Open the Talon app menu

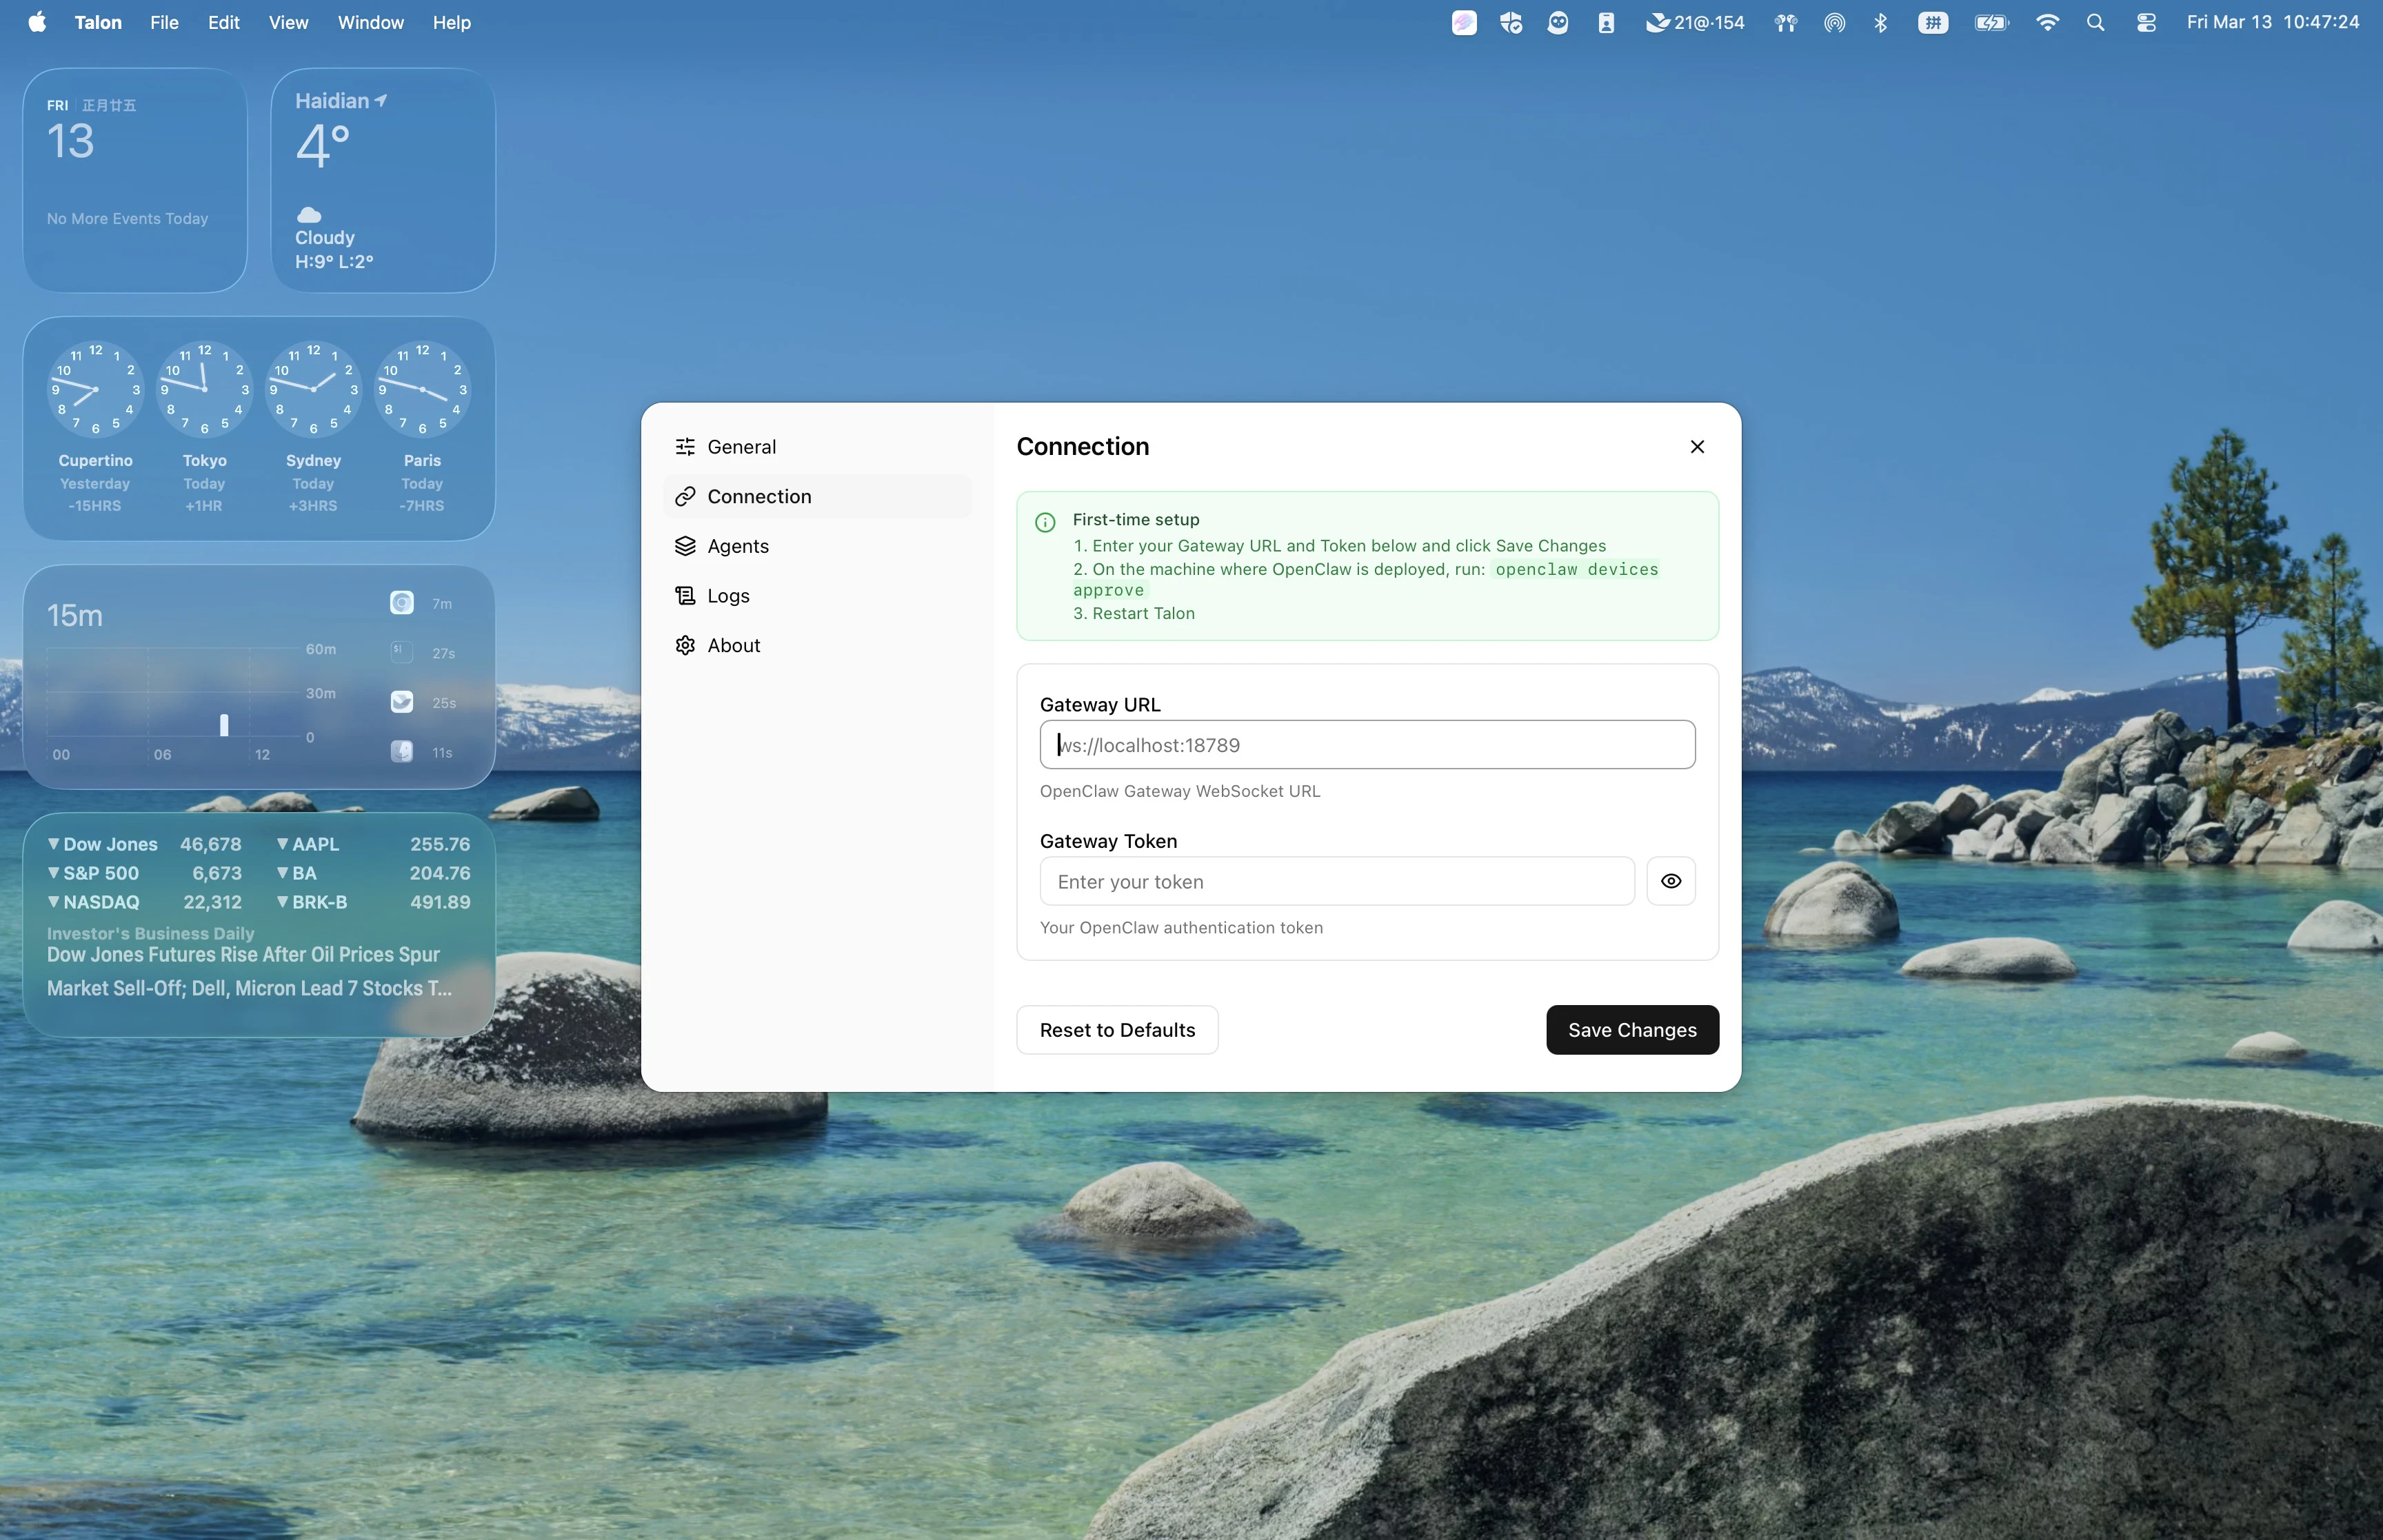click(x=98, y=22)
